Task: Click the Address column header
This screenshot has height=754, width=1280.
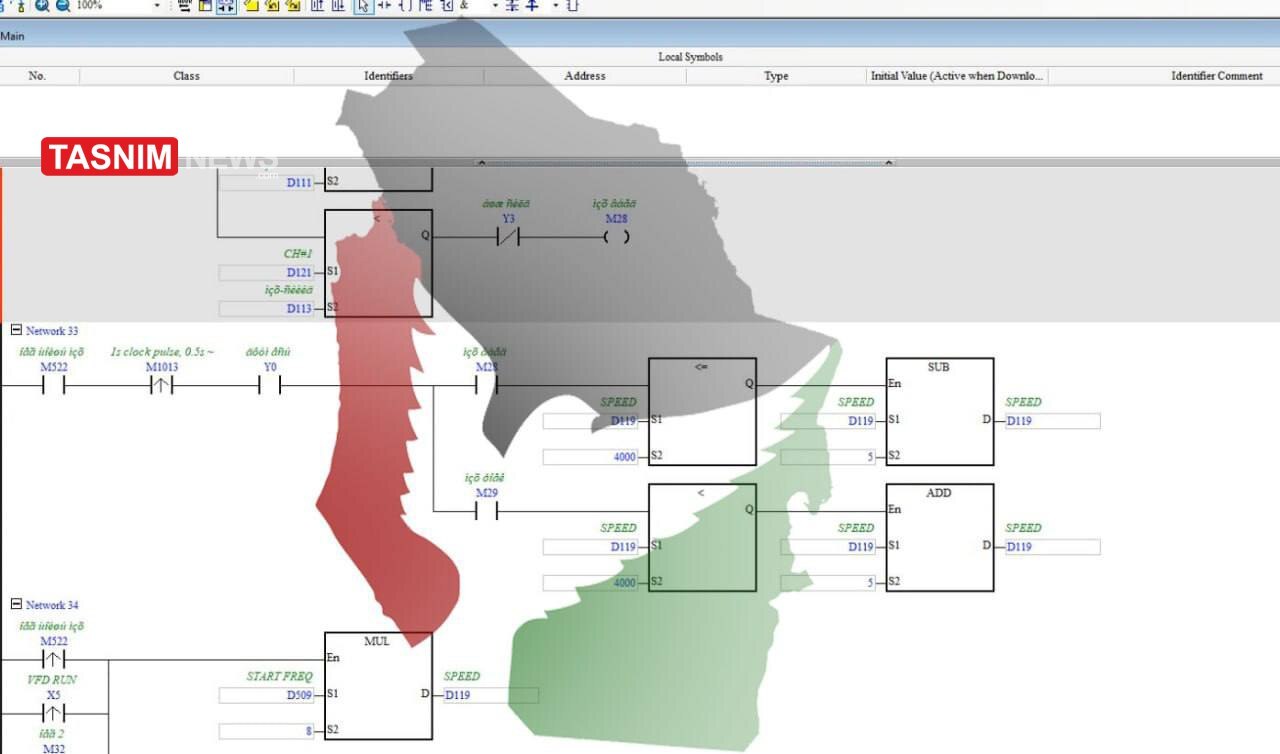Action: pos(585,76)
